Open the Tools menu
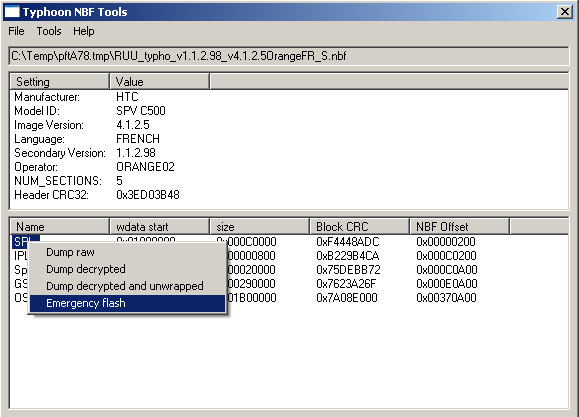Viewport: 579px width, 417px height. pyautogui.click(x=49, y=31)
